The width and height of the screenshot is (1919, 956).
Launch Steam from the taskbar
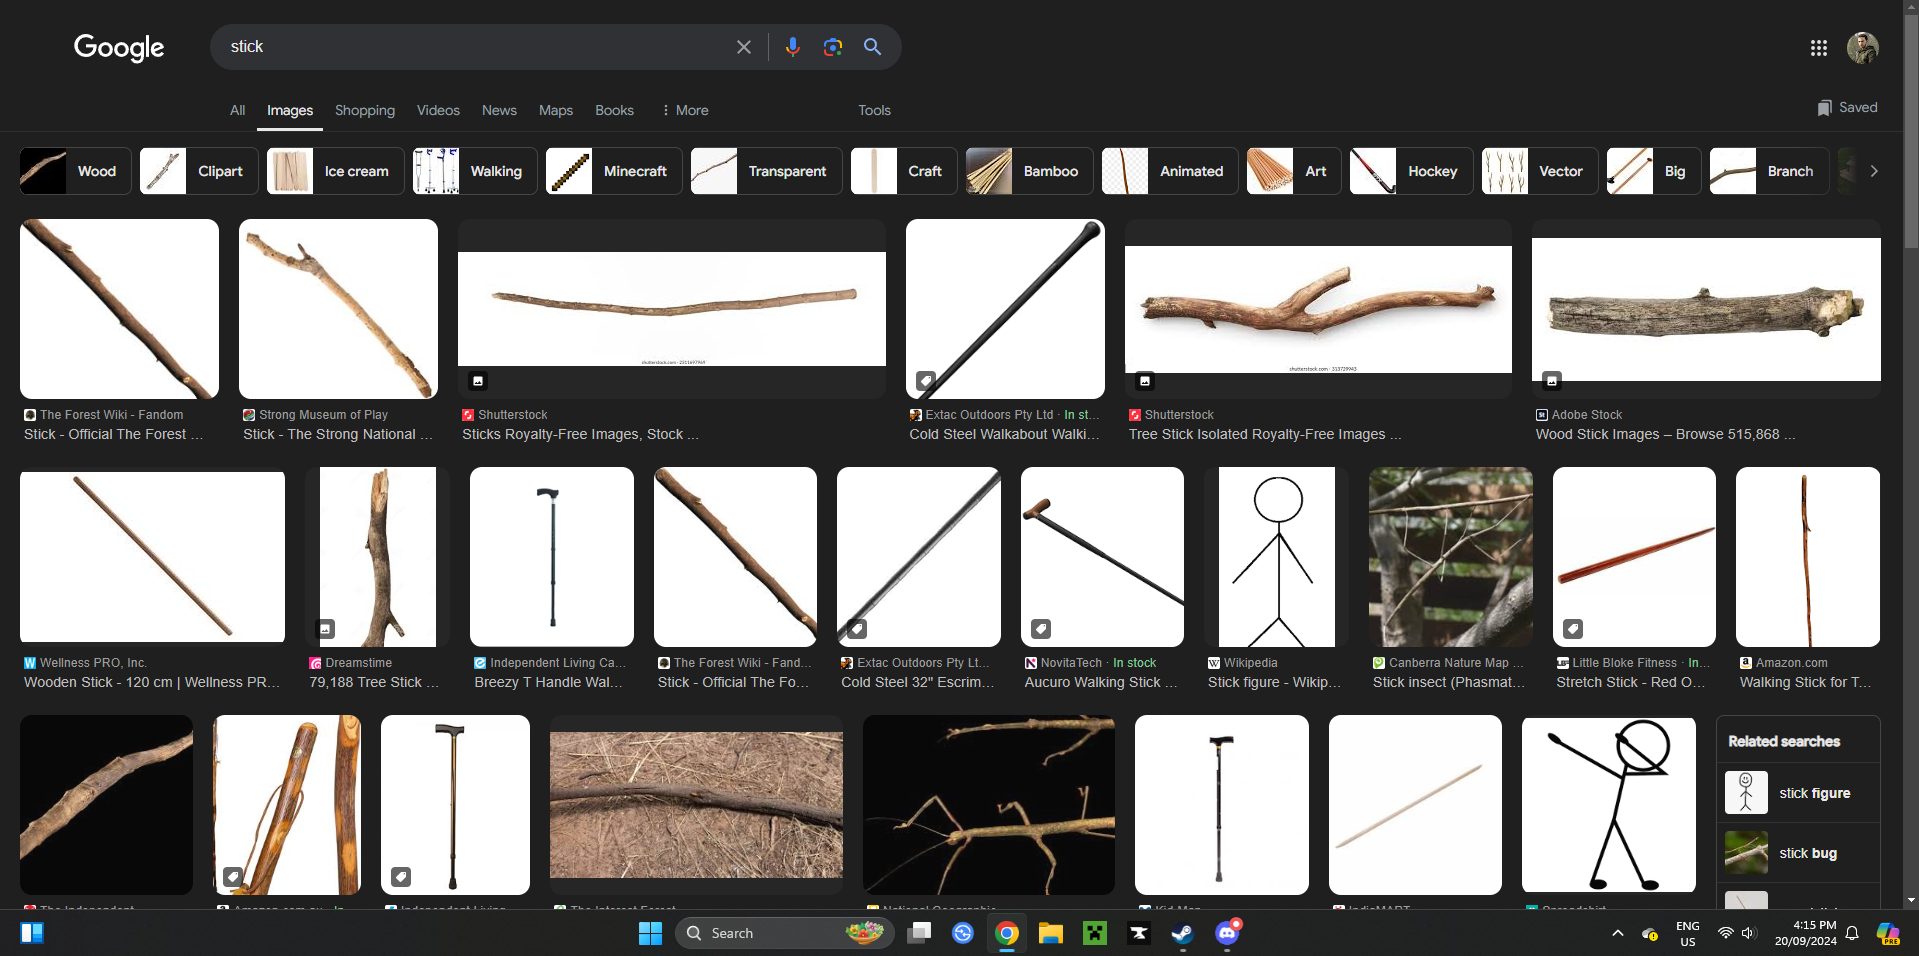tap(1182, 933)
